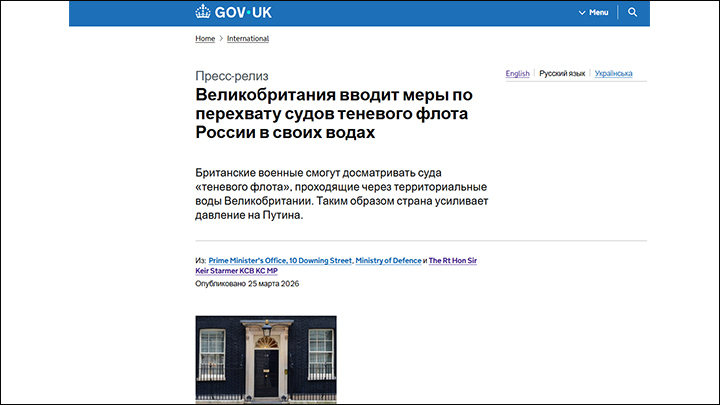Select the Русский язык language option
This screenshot has height=405, width=720.
562,73
